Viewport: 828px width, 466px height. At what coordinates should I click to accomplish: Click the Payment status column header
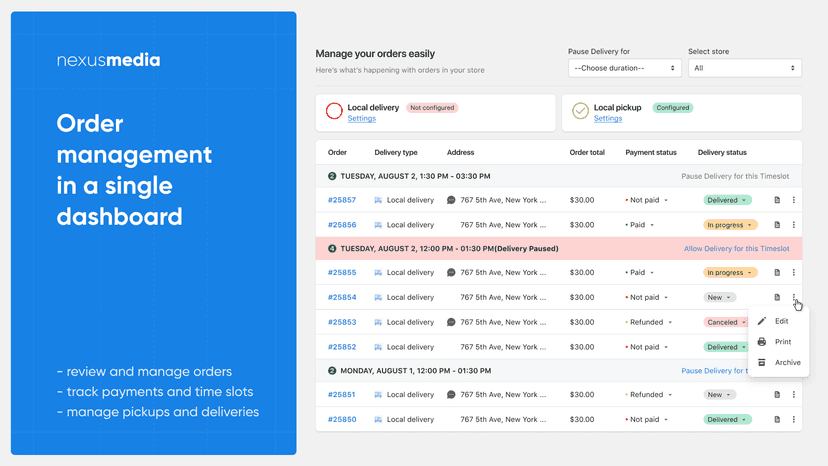[651, 153]
